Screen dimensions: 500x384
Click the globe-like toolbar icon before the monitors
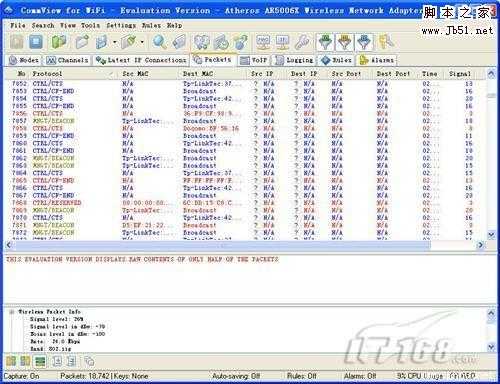(241, 42)
